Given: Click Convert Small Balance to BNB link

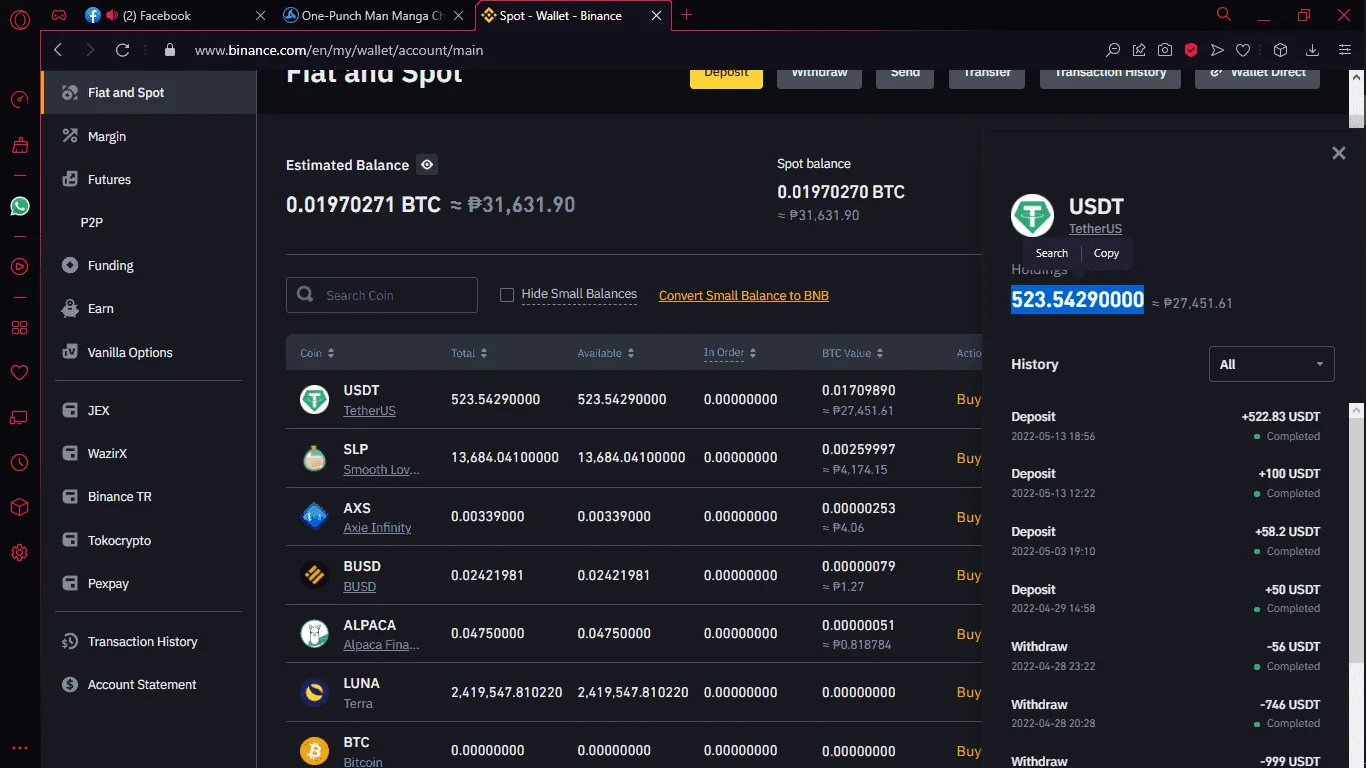Looking at the screenshot, I should coord(744,296).
